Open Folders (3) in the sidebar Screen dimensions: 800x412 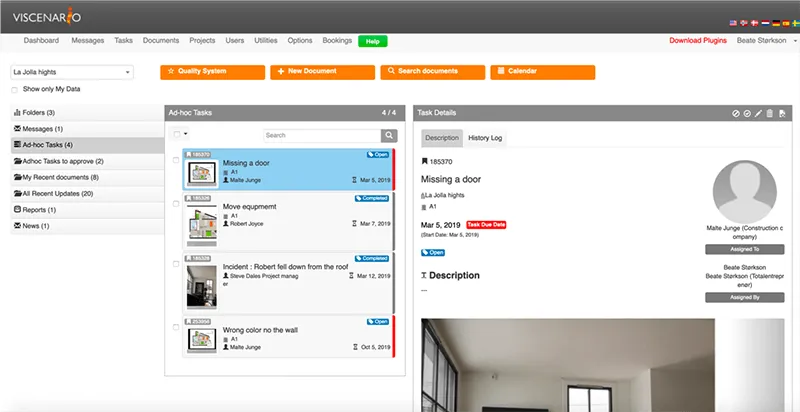(x=87, y=113)
